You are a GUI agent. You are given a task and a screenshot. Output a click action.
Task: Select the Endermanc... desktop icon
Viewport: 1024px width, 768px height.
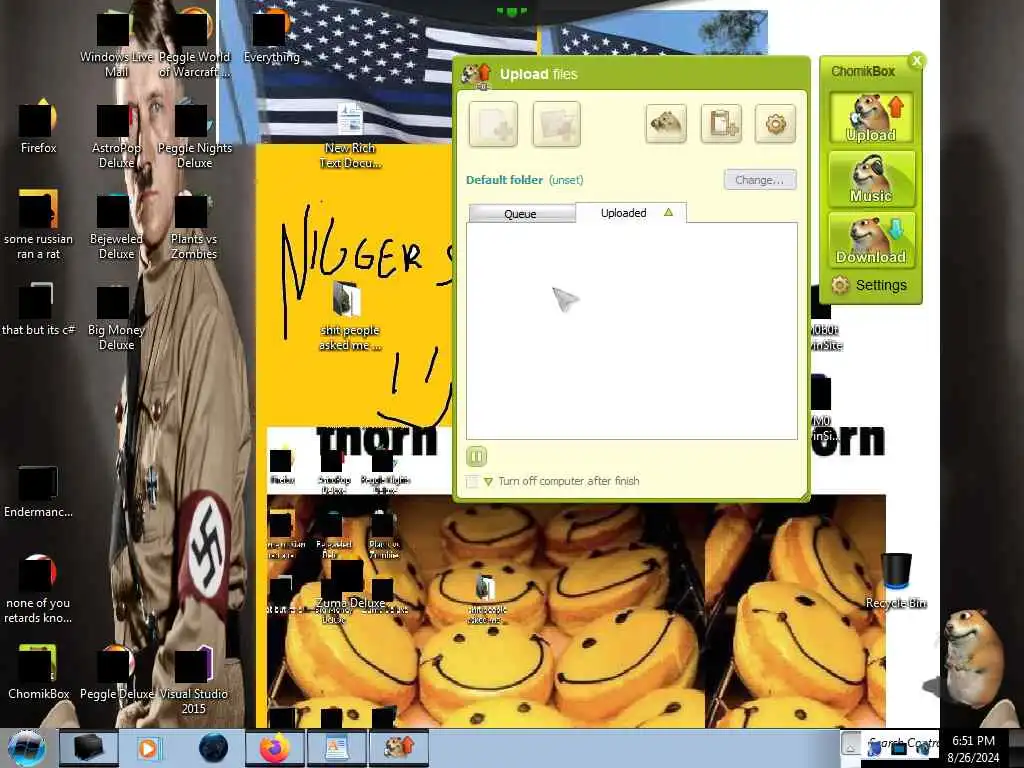[x=38, y=492]
